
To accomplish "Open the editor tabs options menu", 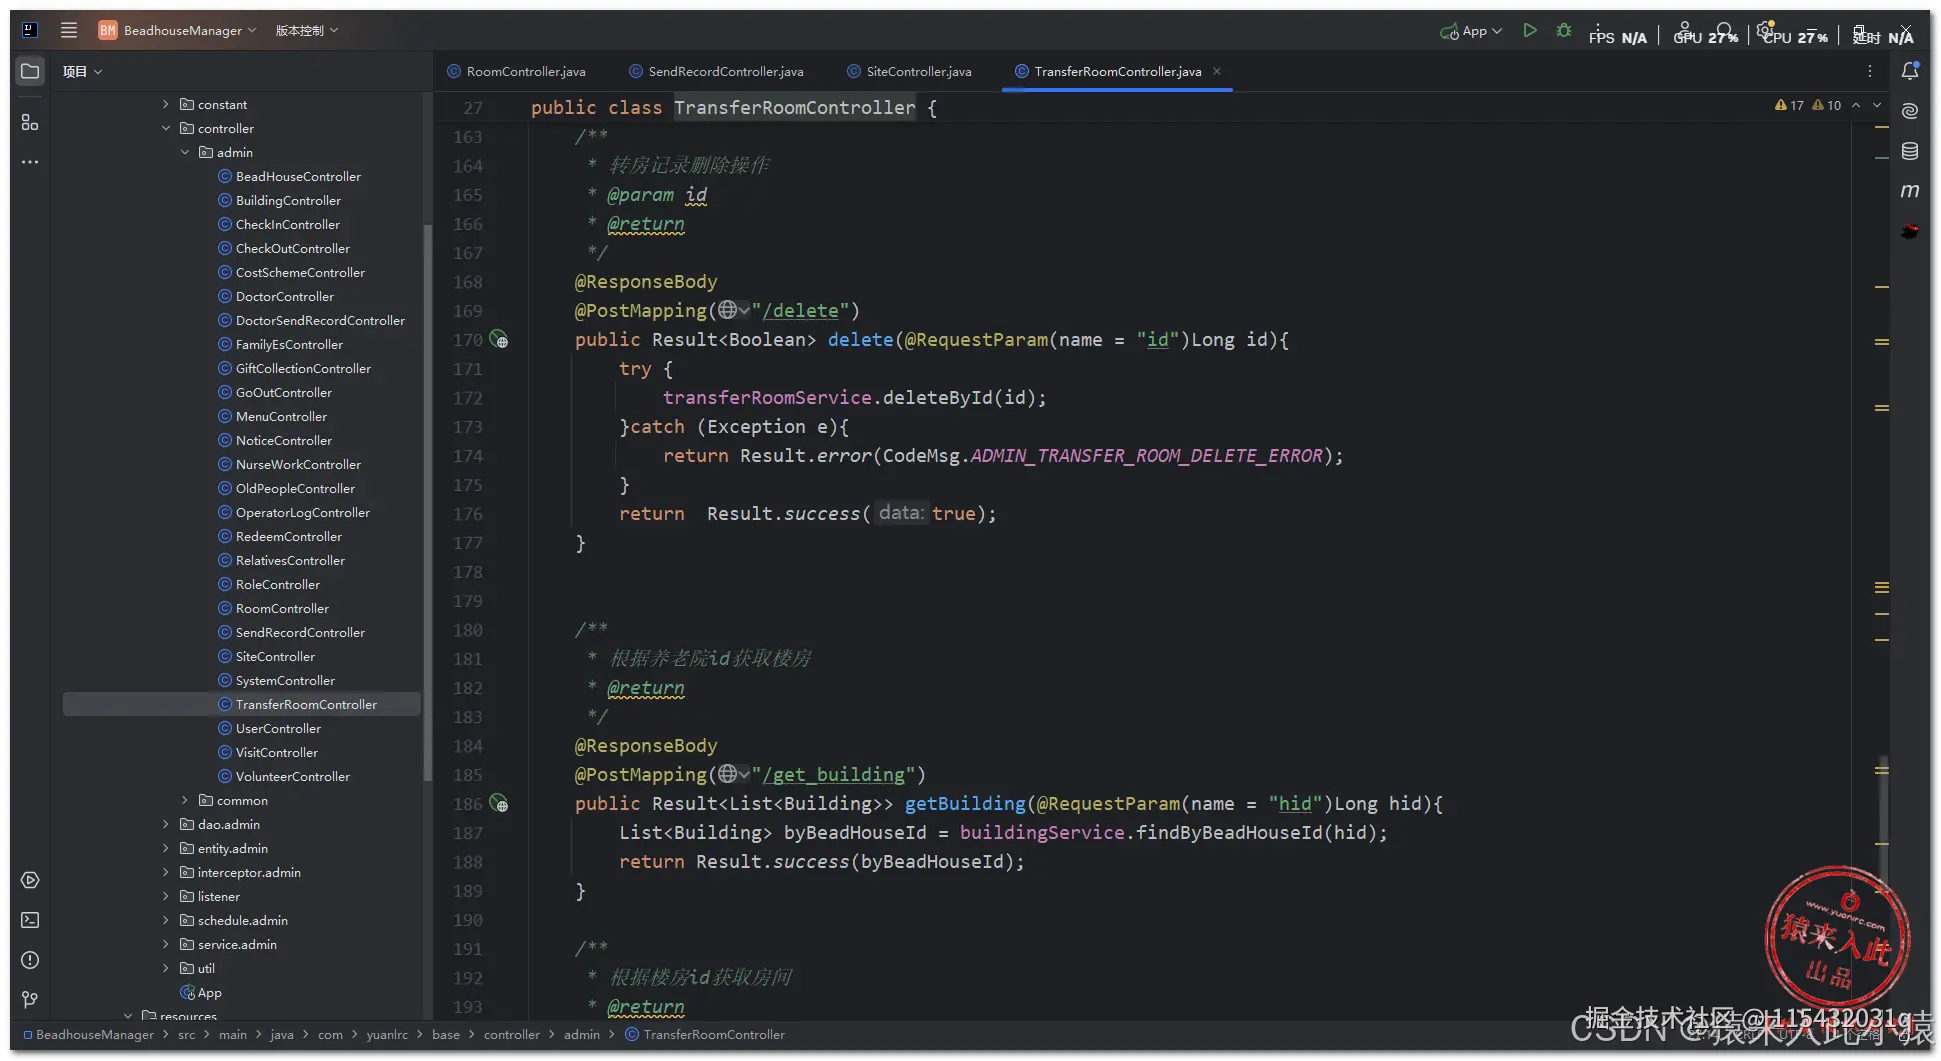I will pyautogui.click(x=1869, y=71).
